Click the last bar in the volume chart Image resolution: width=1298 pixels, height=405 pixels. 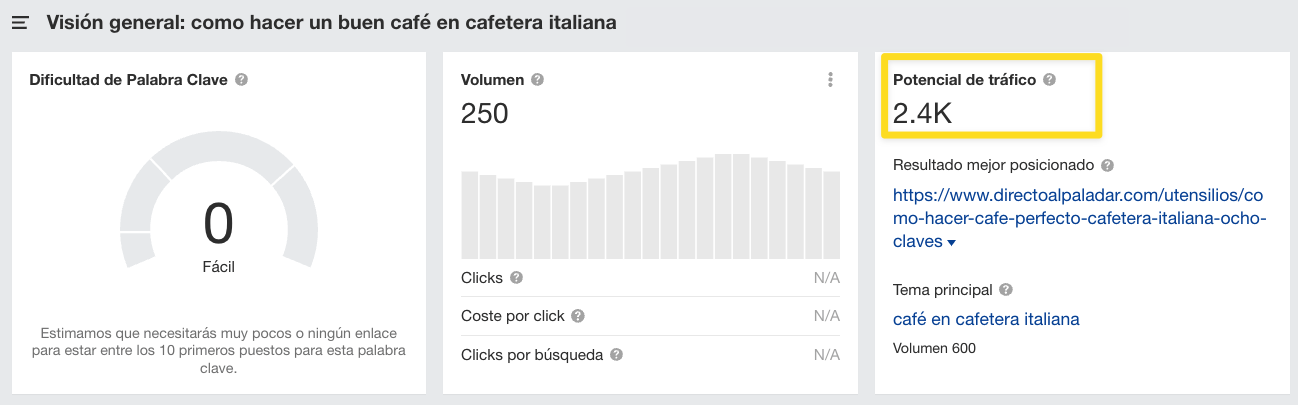pyautogui.click(x=830, y=216)
